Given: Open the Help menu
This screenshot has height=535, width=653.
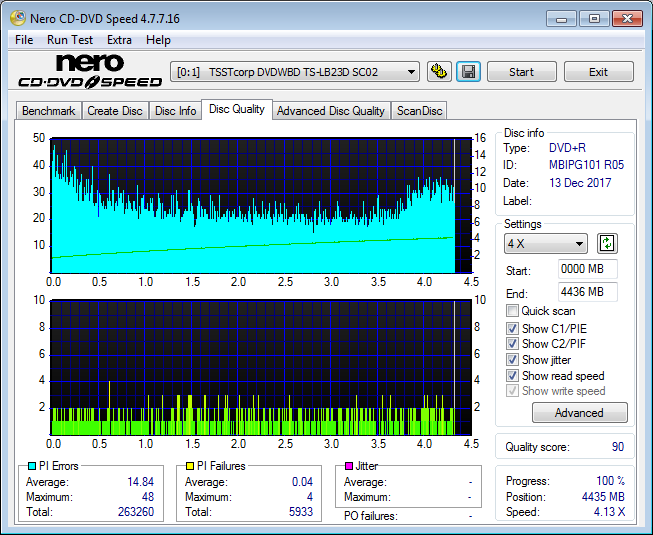Looking at the screenshot, I should tap(158, 40).
